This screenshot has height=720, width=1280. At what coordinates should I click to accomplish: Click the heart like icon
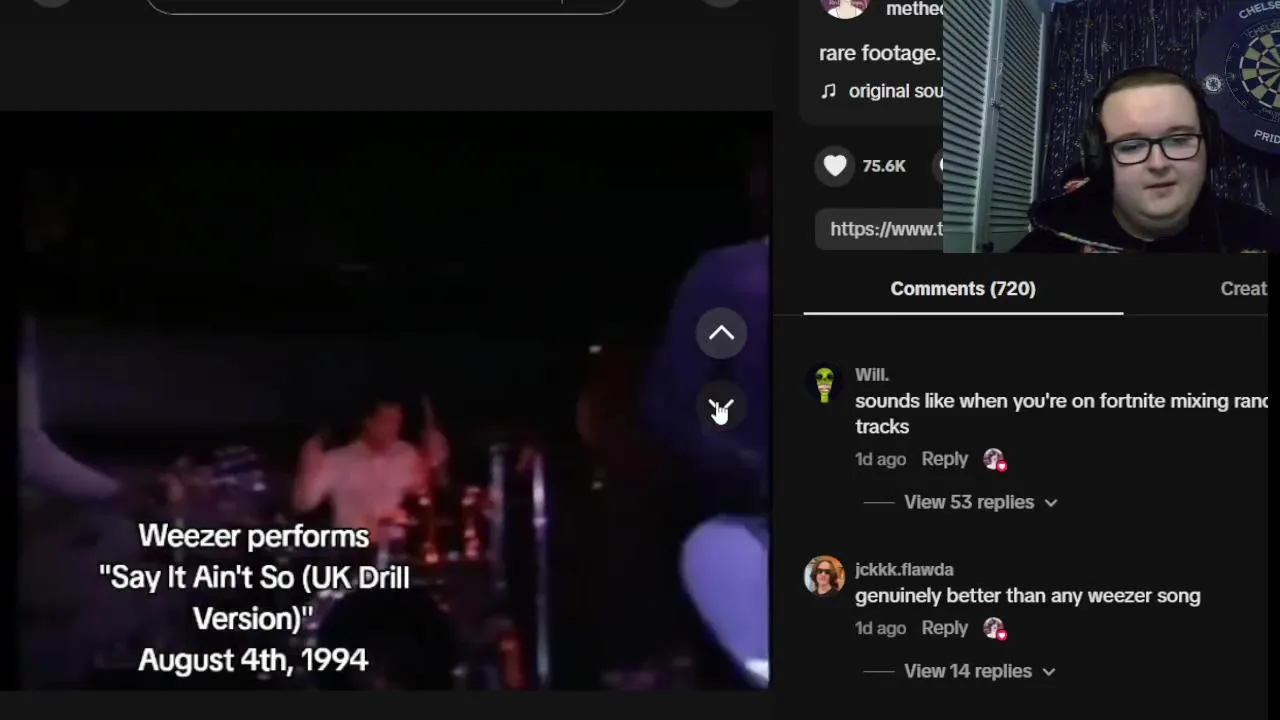tap(835, 166)
